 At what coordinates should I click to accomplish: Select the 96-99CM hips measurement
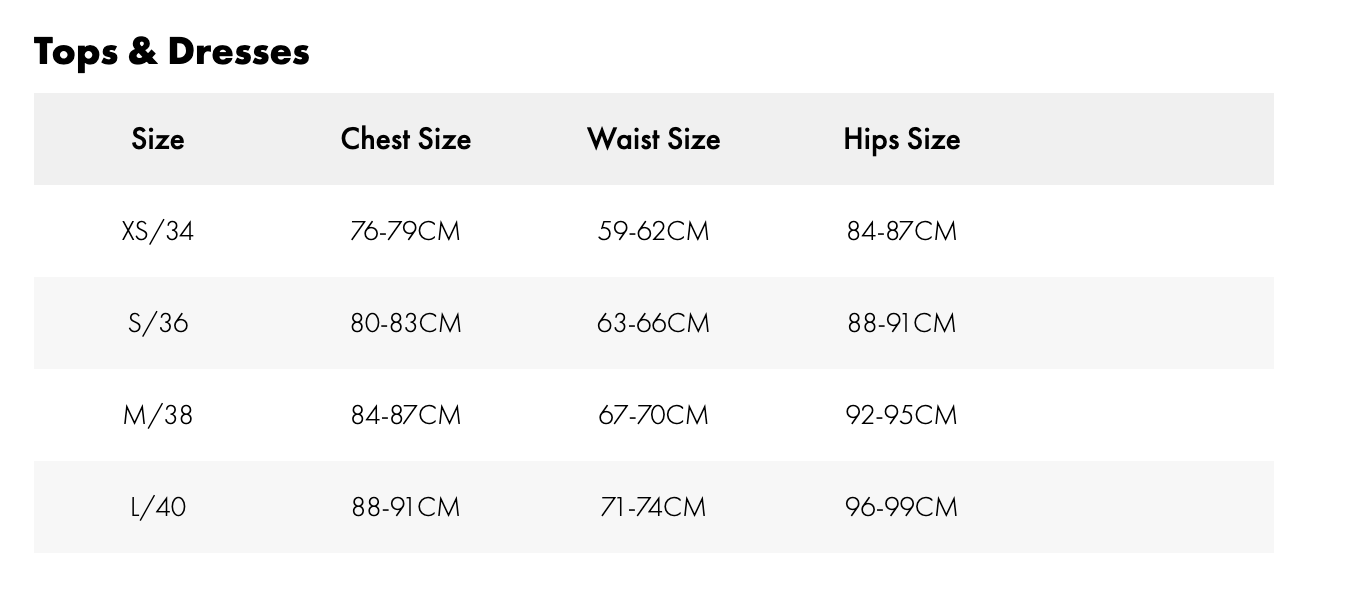tap(901, 507)
